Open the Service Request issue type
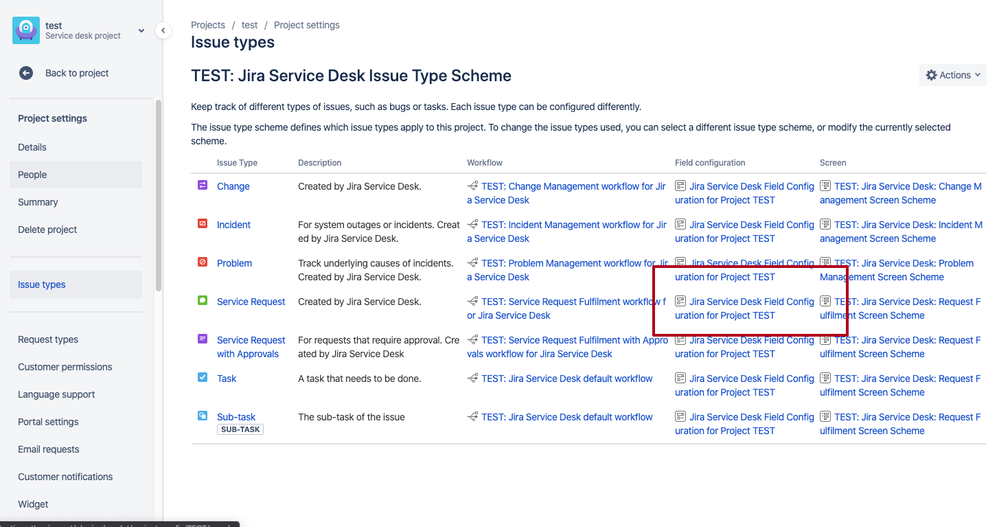 pos(251,301)
